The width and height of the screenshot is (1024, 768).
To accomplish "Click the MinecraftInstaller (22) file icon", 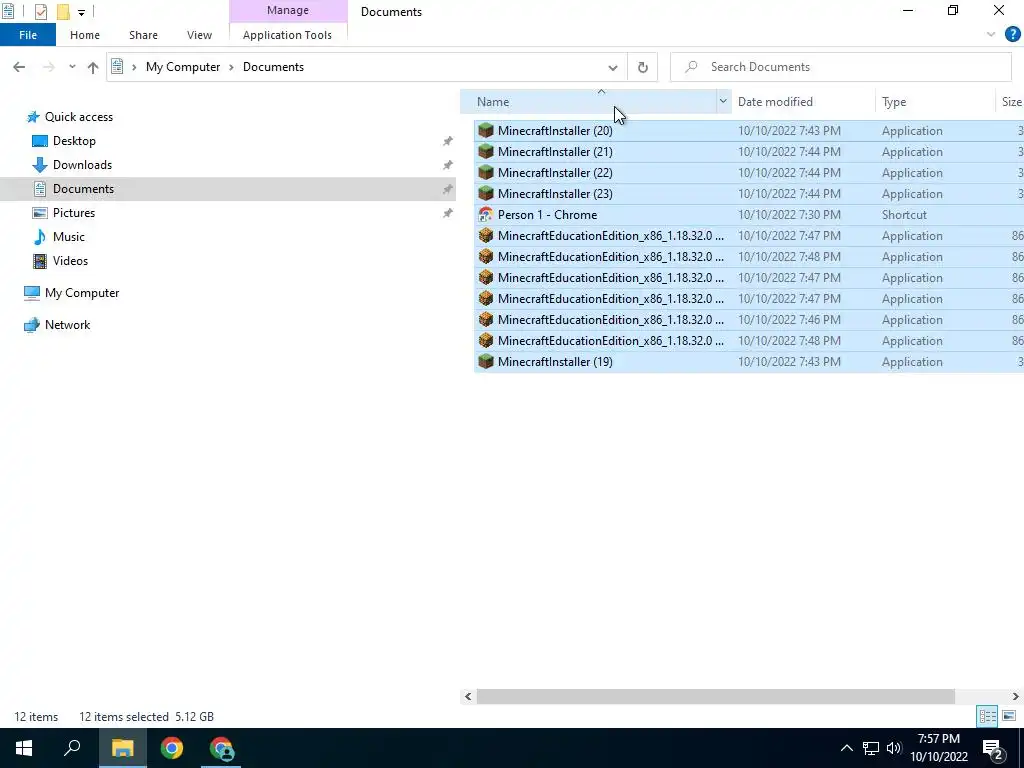I will coord(485,172).
